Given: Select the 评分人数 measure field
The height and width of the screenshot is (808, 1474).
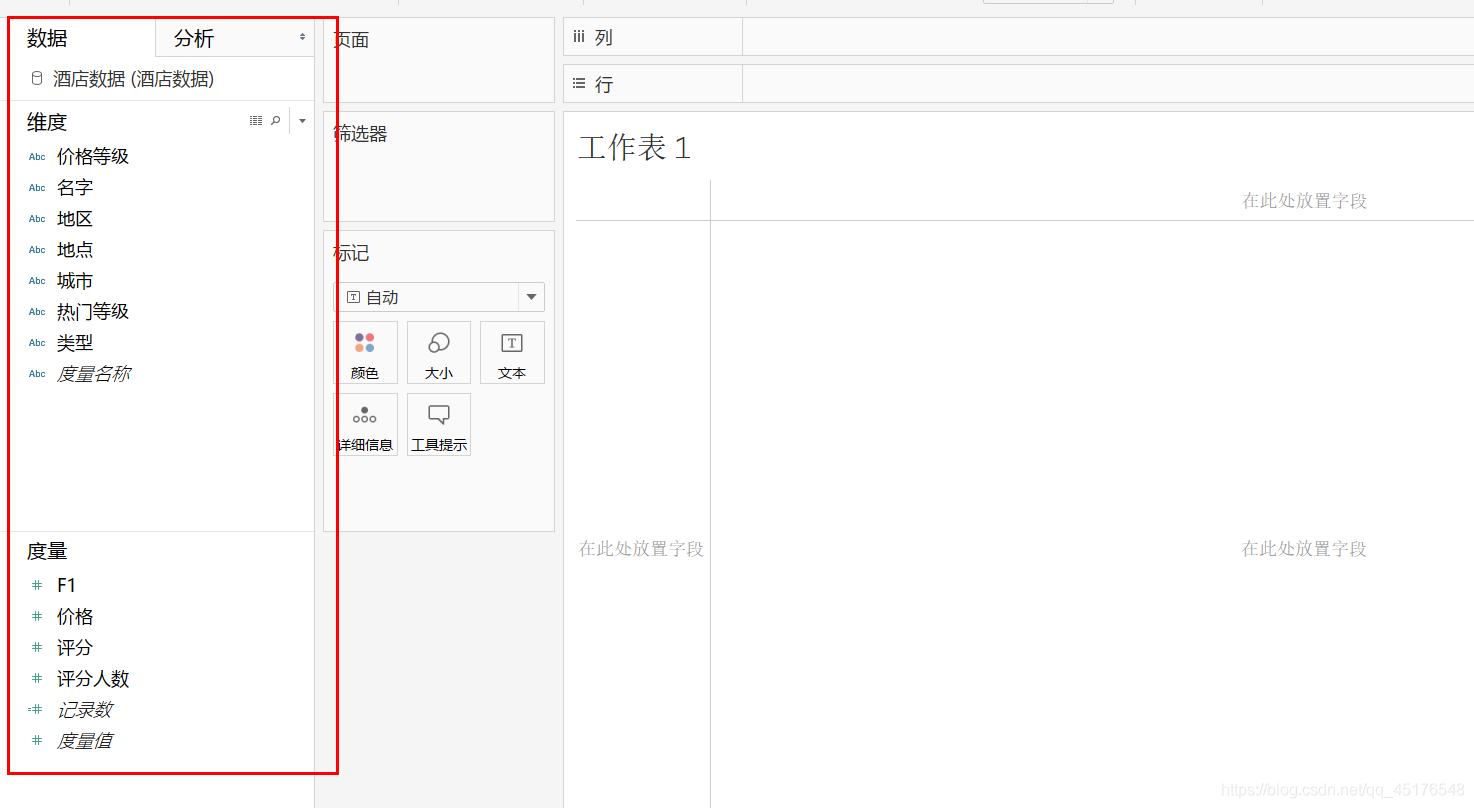Looking at the screenshot, I should point(93,678).
